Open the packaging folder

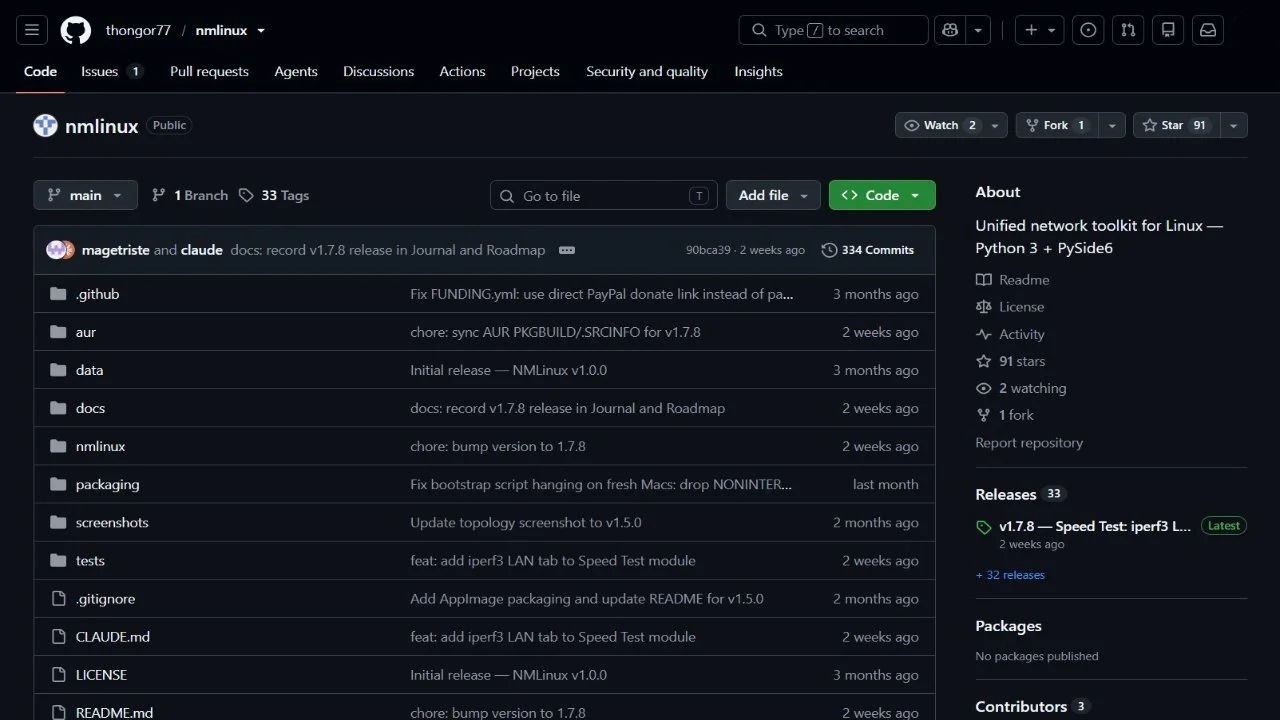click(x=107, y=484)
